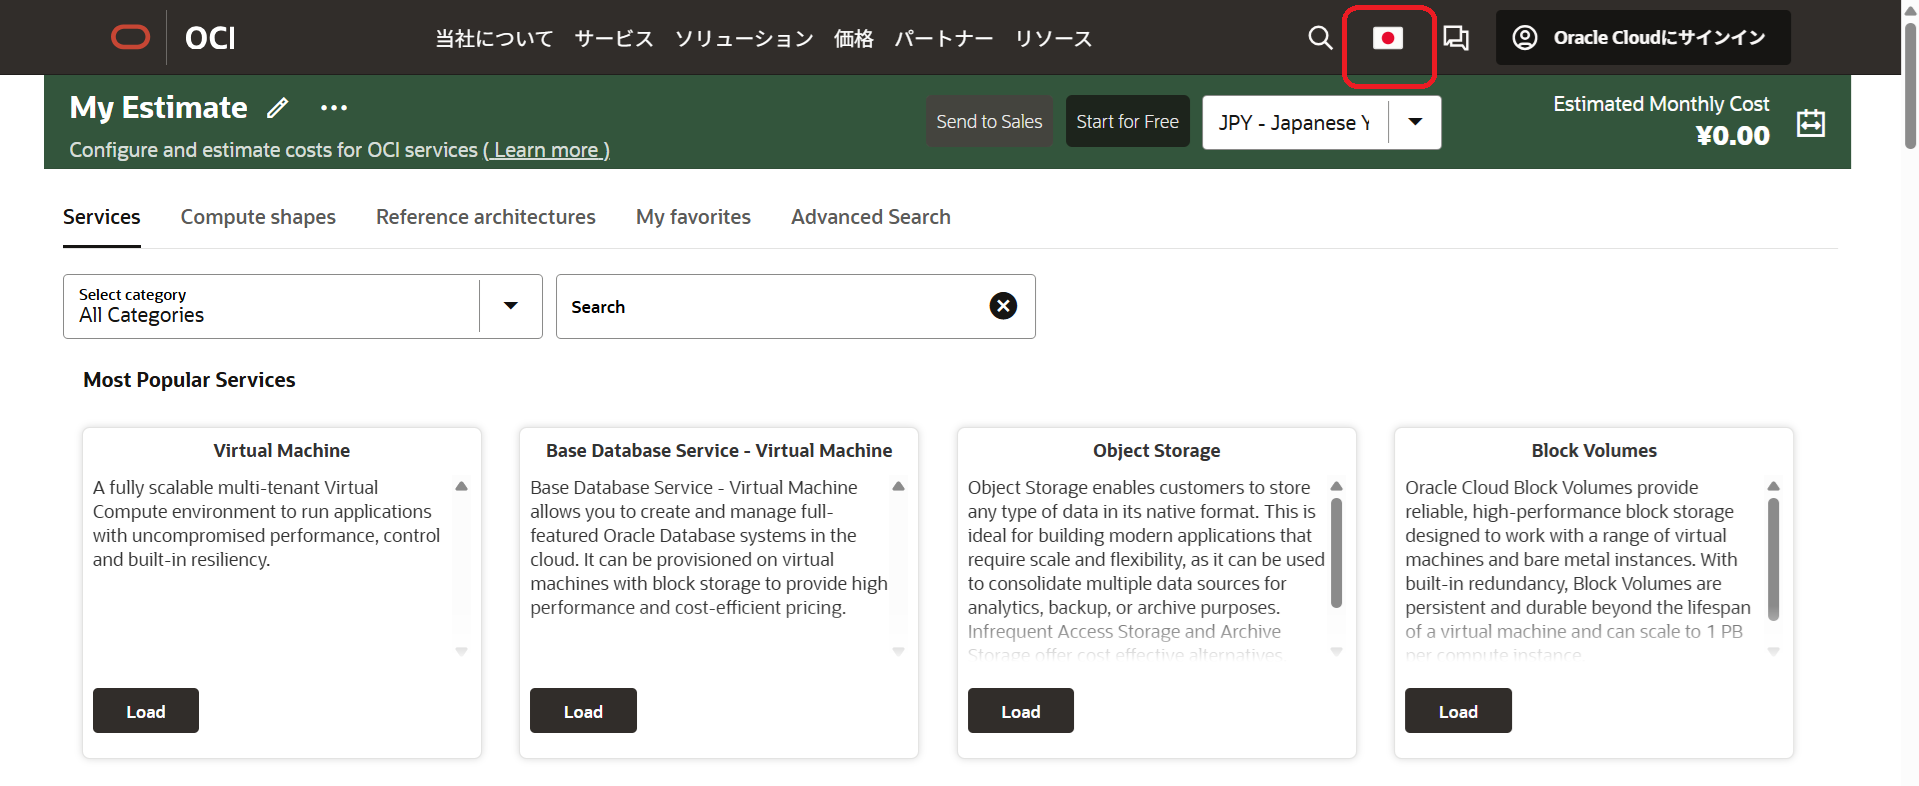The height and width of the screenshot is (786, 1919).
Task: Go to the Advanced Search tab
Action: [870, 217]
